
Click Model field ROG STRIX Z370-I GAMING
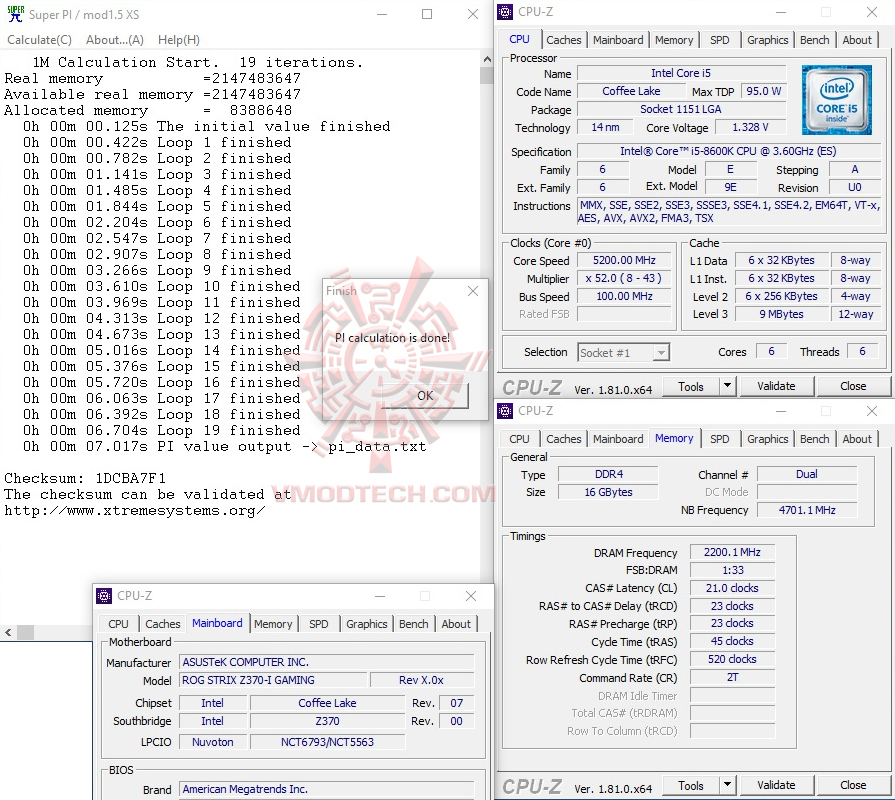(x=272, y=680)
